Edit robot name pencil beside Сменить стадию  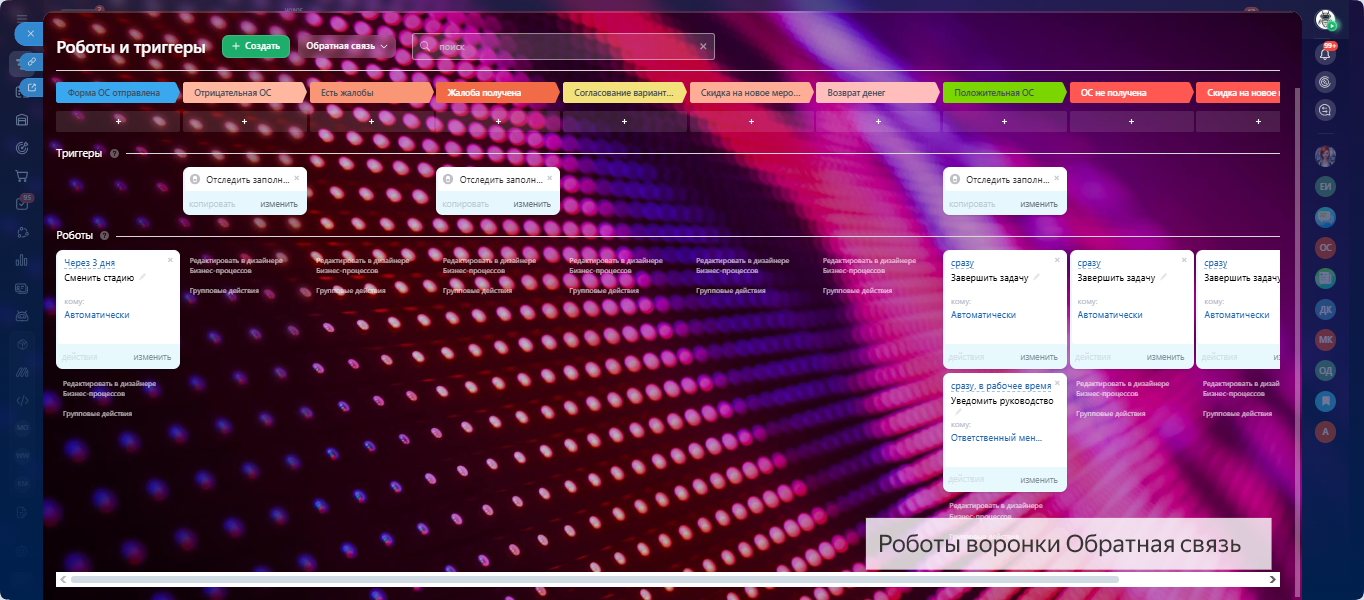pos(143,278)
